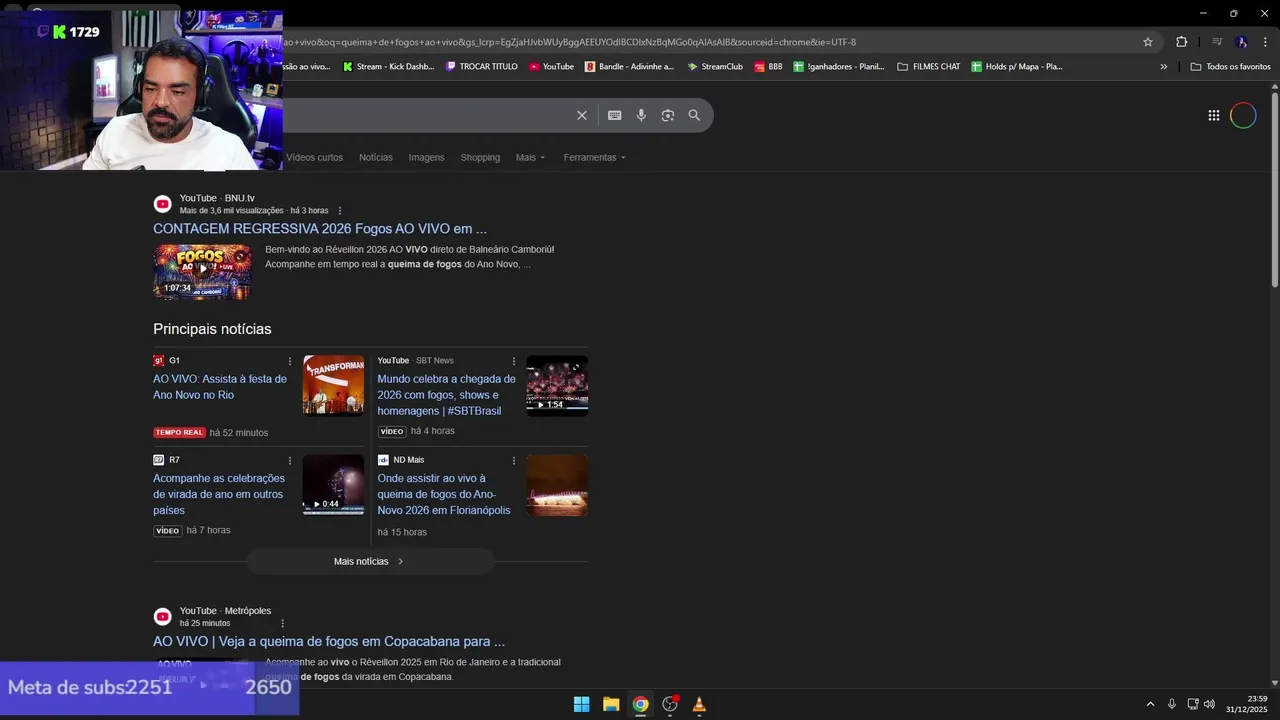Viewport: 1280px width, 720px height.
Task: Open options for the BNU.tv result
Action: click(x=340, y=211)
